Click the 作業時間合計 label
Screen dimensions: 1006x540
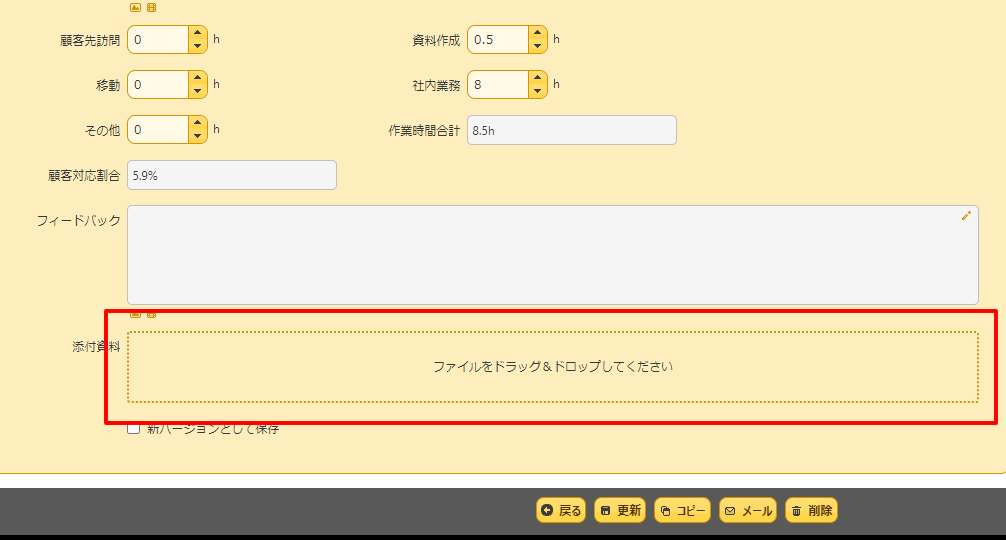pyautogui.click(x=424, y=131)
